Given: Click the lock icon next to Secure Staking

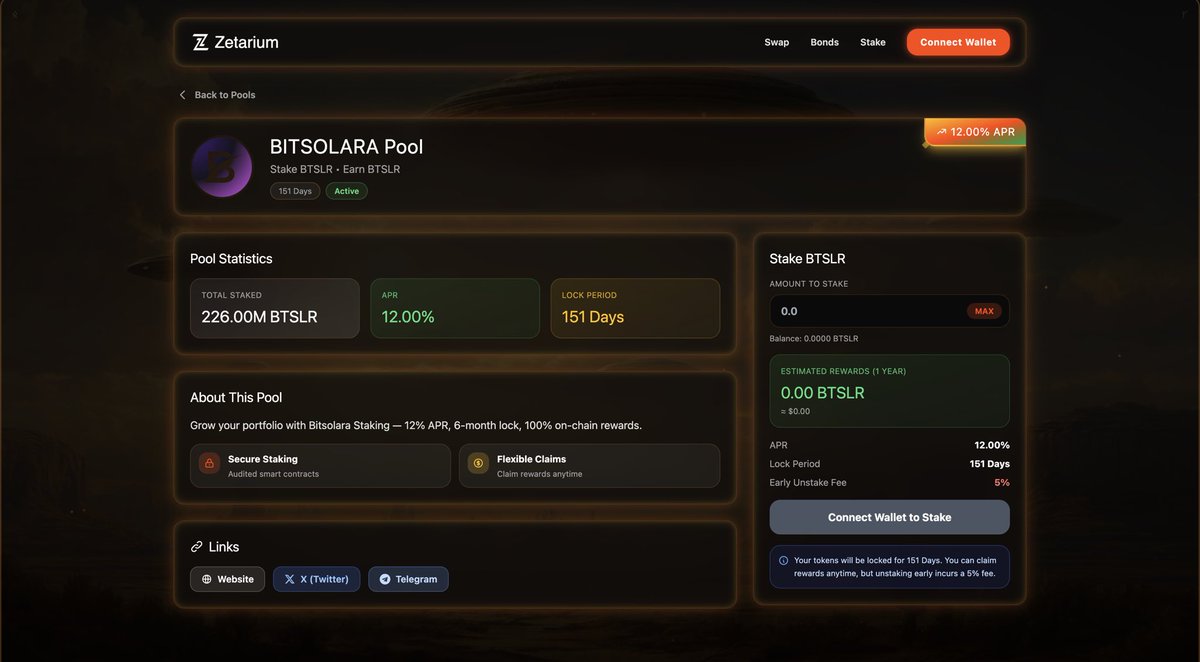Looking at the screenshot, I should click(x=208, y=464).
